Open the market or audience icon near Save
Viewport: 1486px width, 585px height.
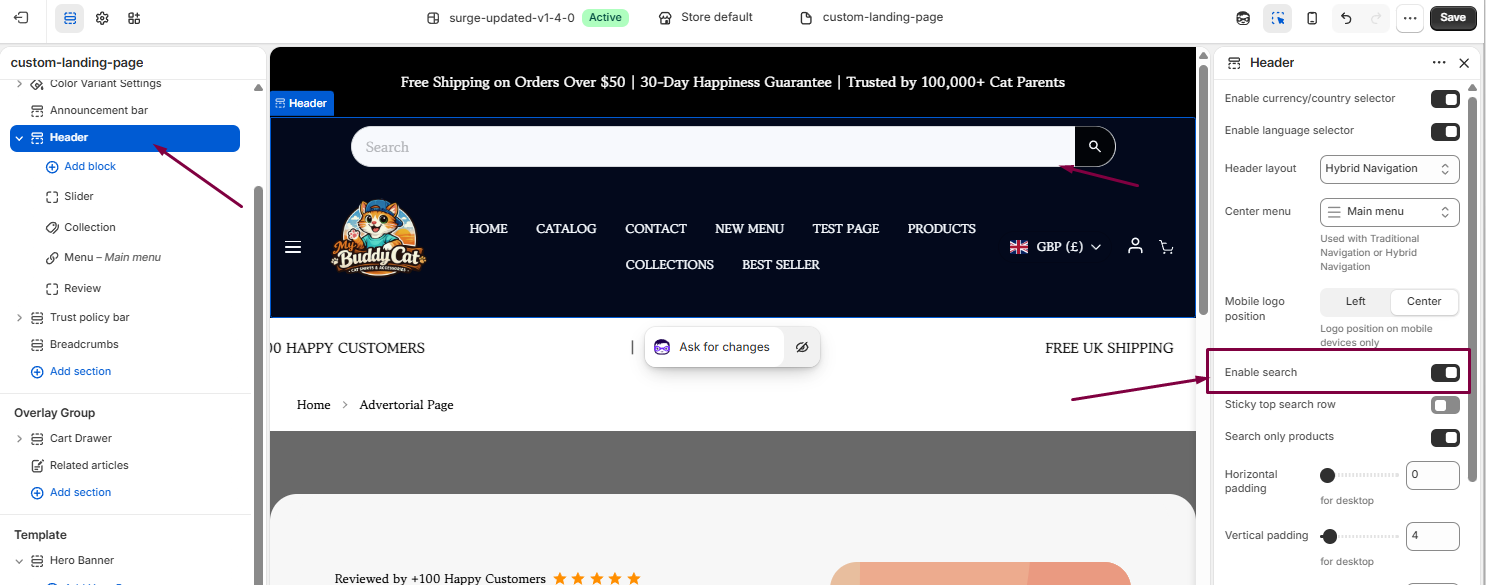point(1243,18)
